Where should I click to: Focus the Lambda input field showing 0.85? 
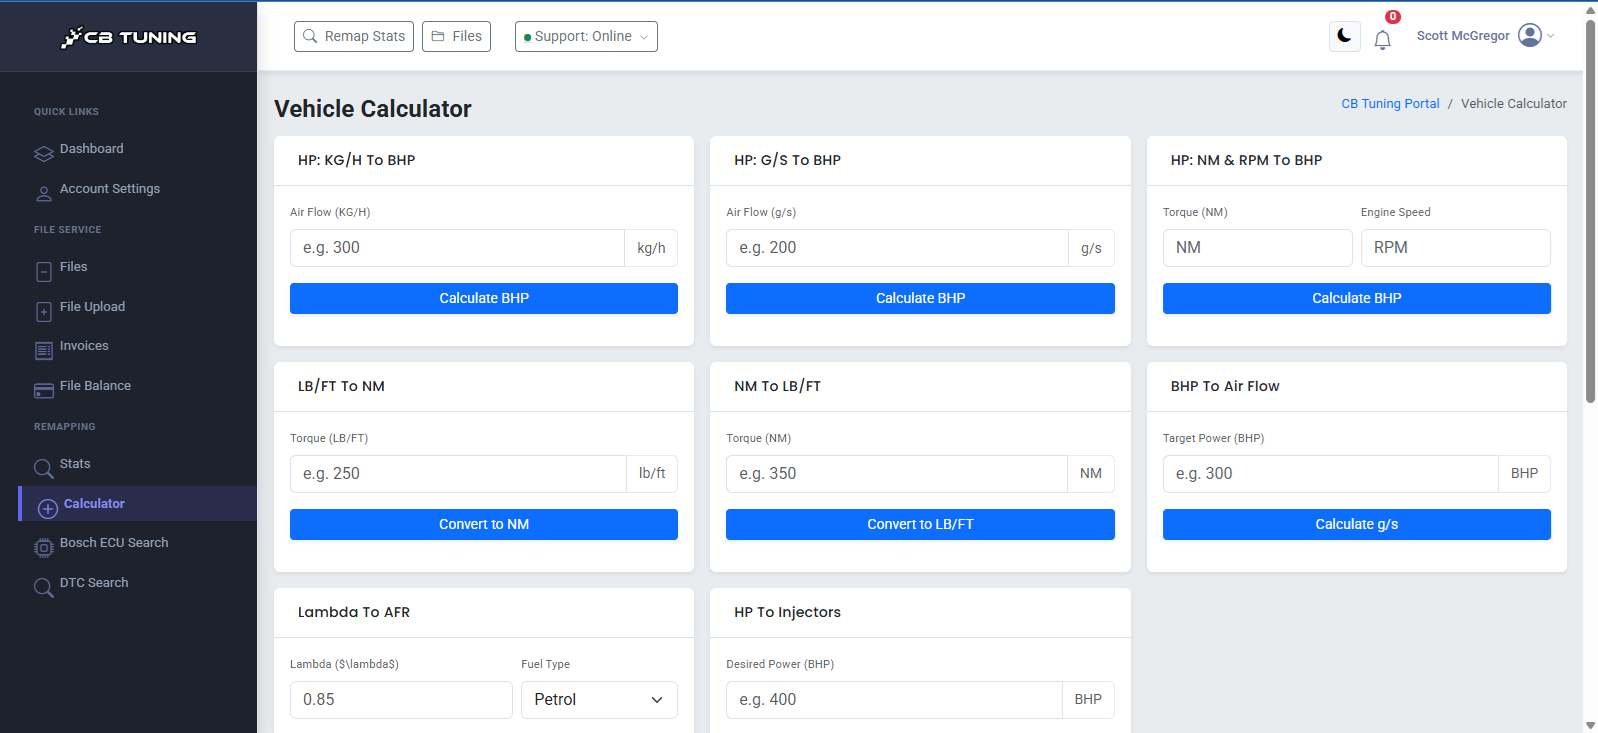[401, 700]
